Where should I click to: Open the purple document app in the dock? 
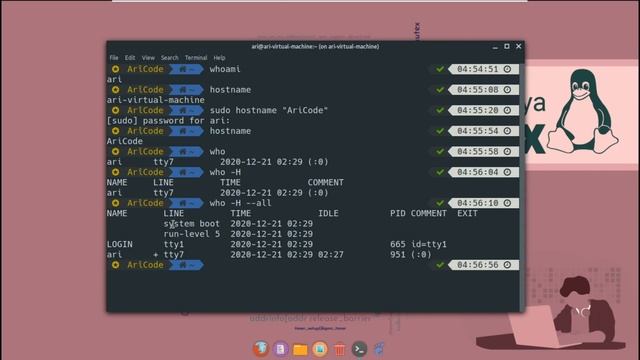coord(281,349)
